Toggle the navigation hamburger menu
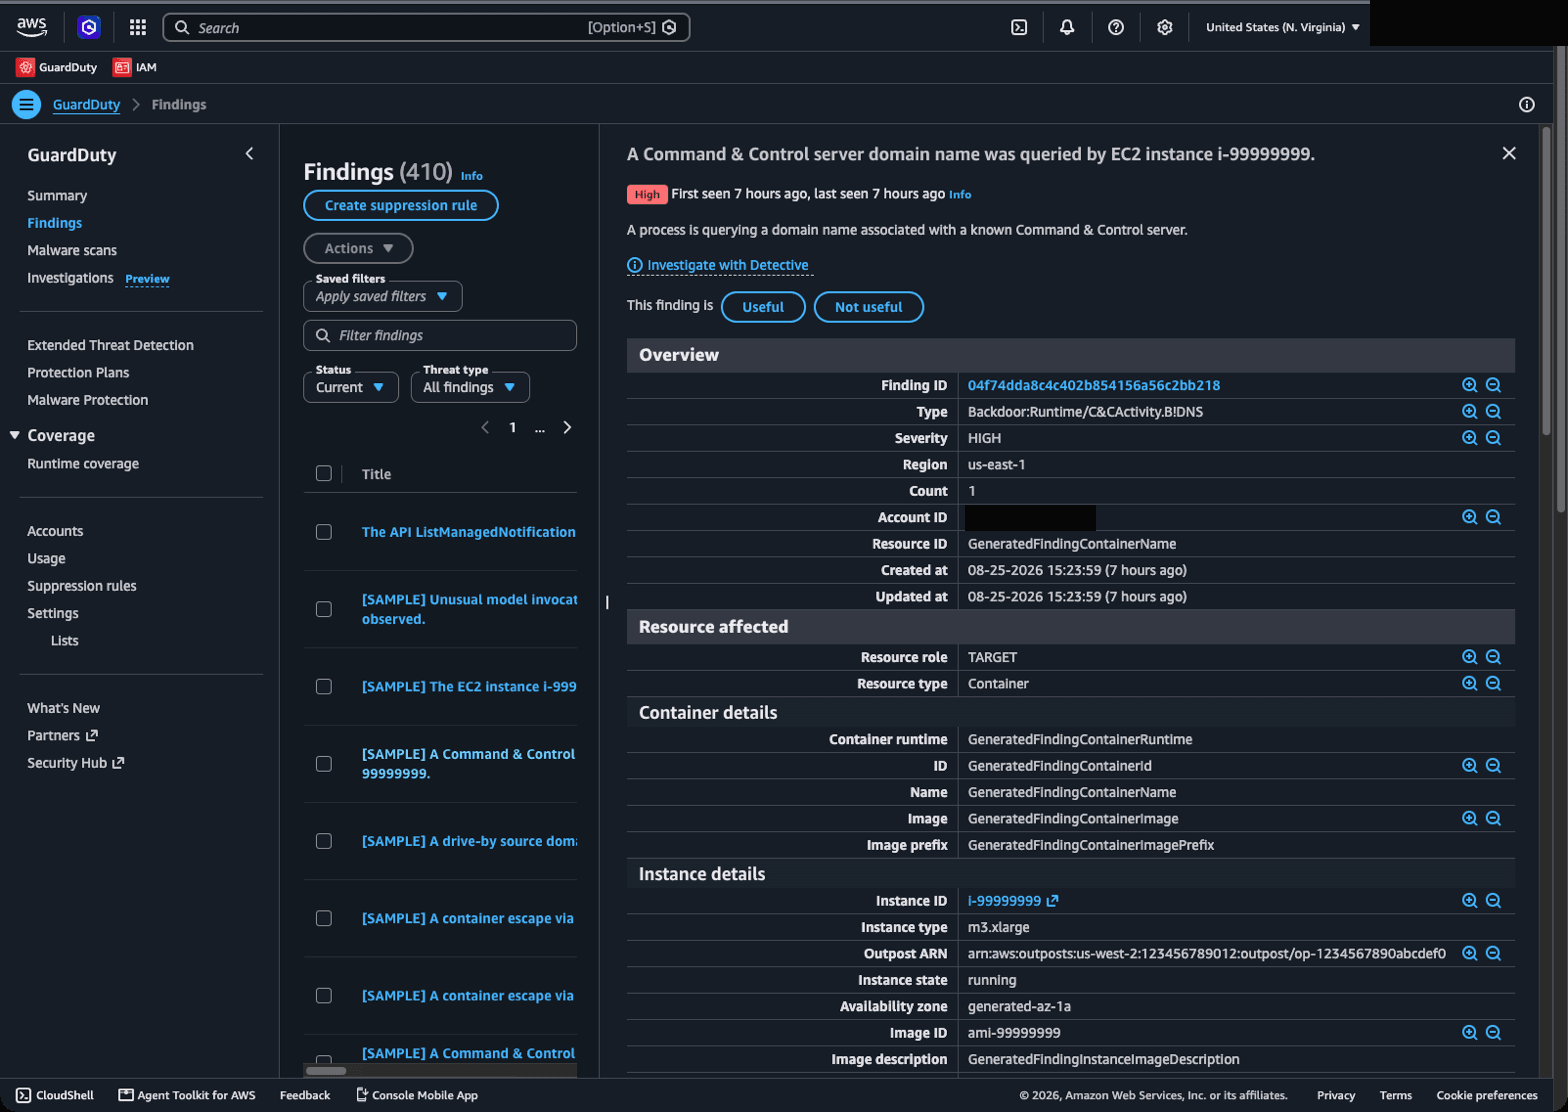Image resolution: width=1568 pixels, height=1112 pixels. coord(26,104)
